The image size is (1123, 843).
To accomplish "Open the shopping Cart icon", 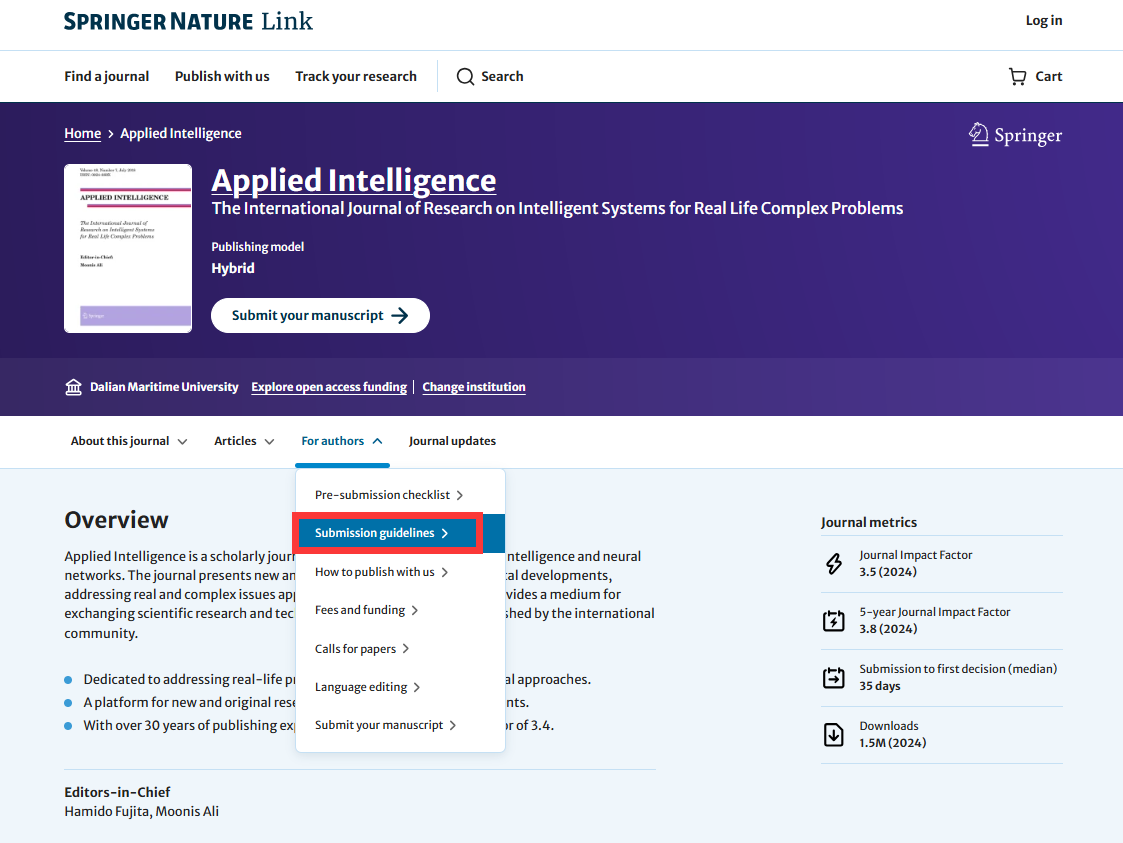I will point(1018,76).
